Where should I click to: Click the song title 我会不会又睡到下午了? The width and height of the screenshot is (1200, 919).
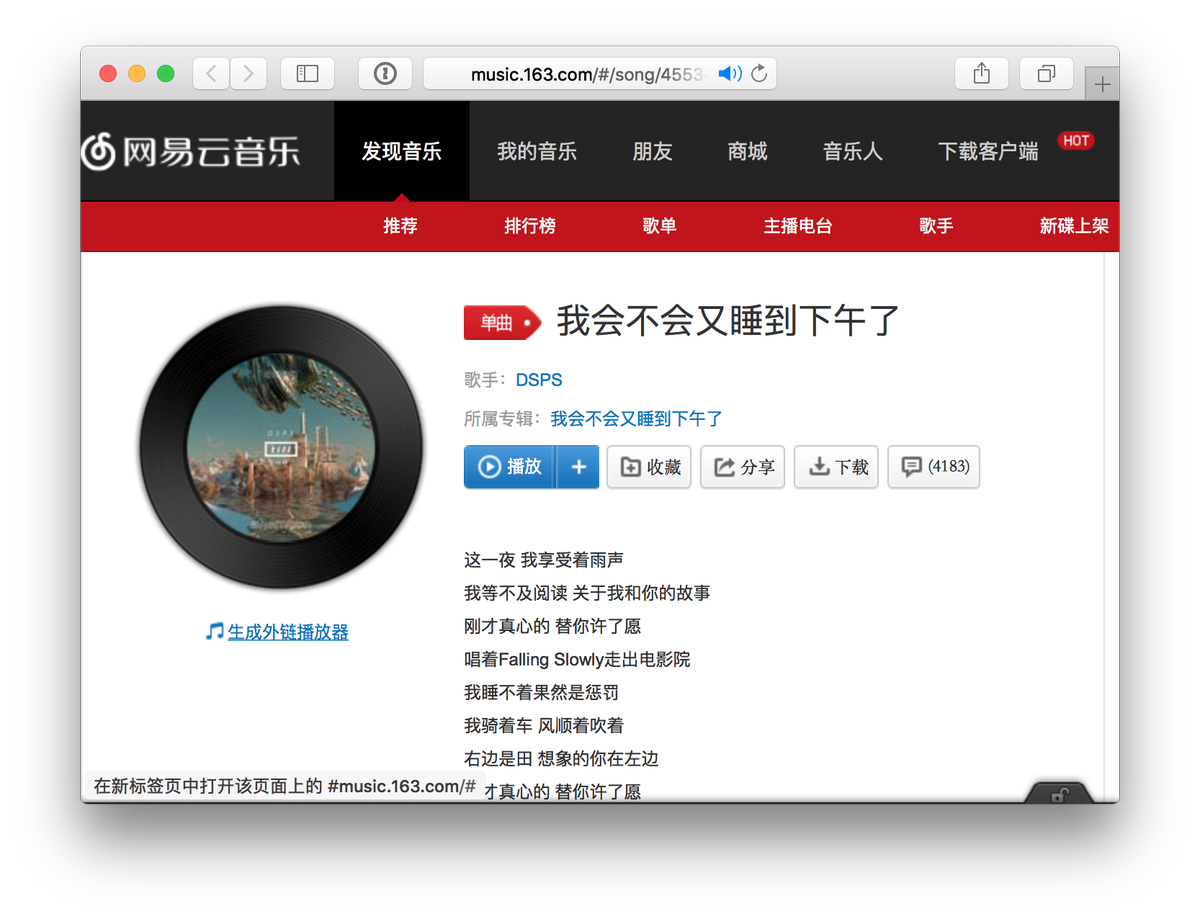pyautogui.click(x=729, y=321)
